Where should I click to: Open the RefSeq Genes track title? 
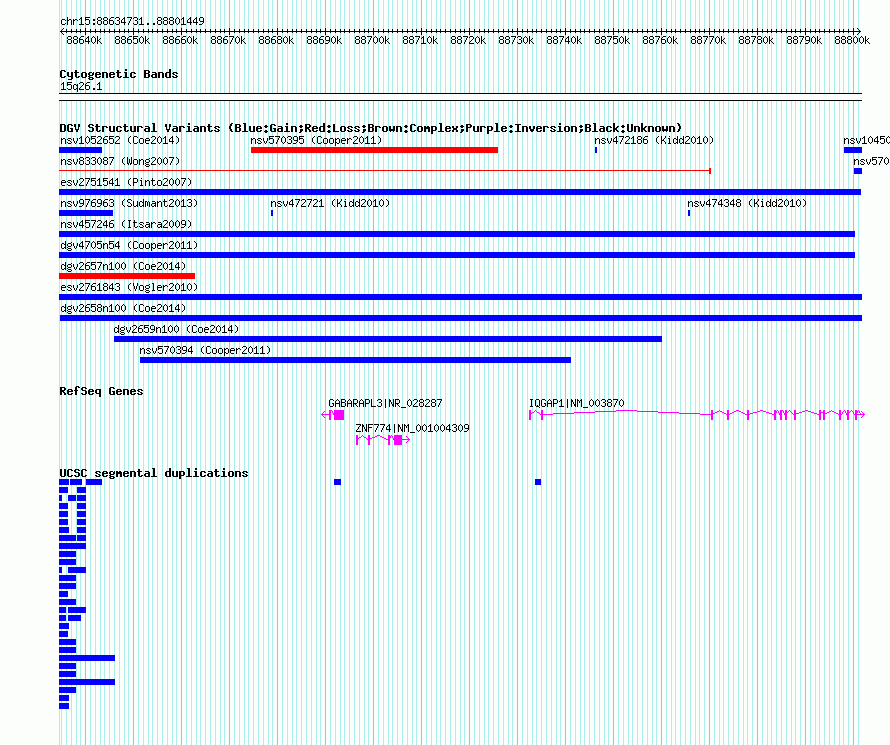(x=101, y=391)
